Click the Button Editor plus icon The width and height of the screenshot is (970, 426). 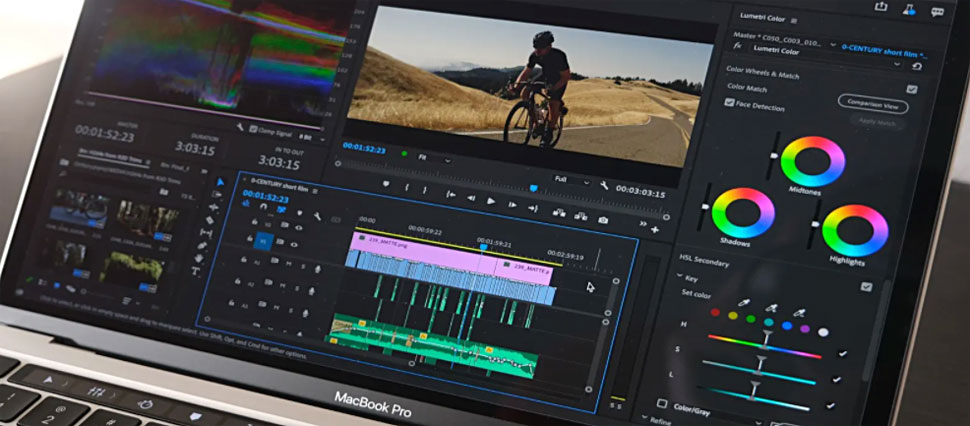click(654, 229)
